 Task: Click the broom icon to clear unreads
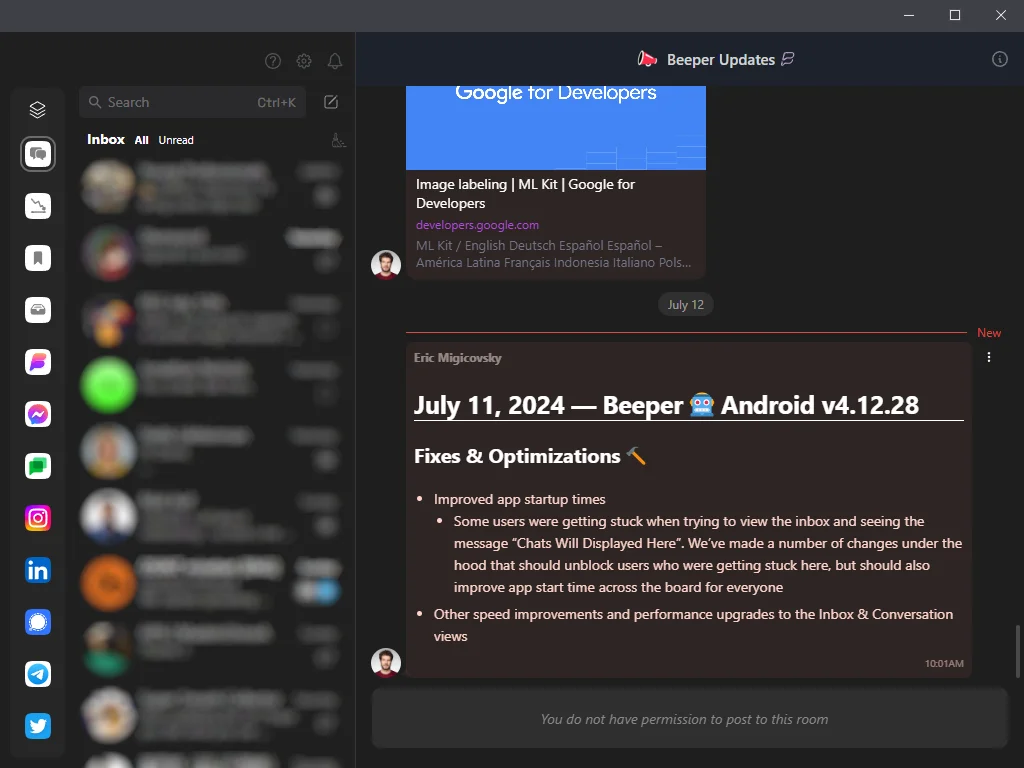click(339, 140)
